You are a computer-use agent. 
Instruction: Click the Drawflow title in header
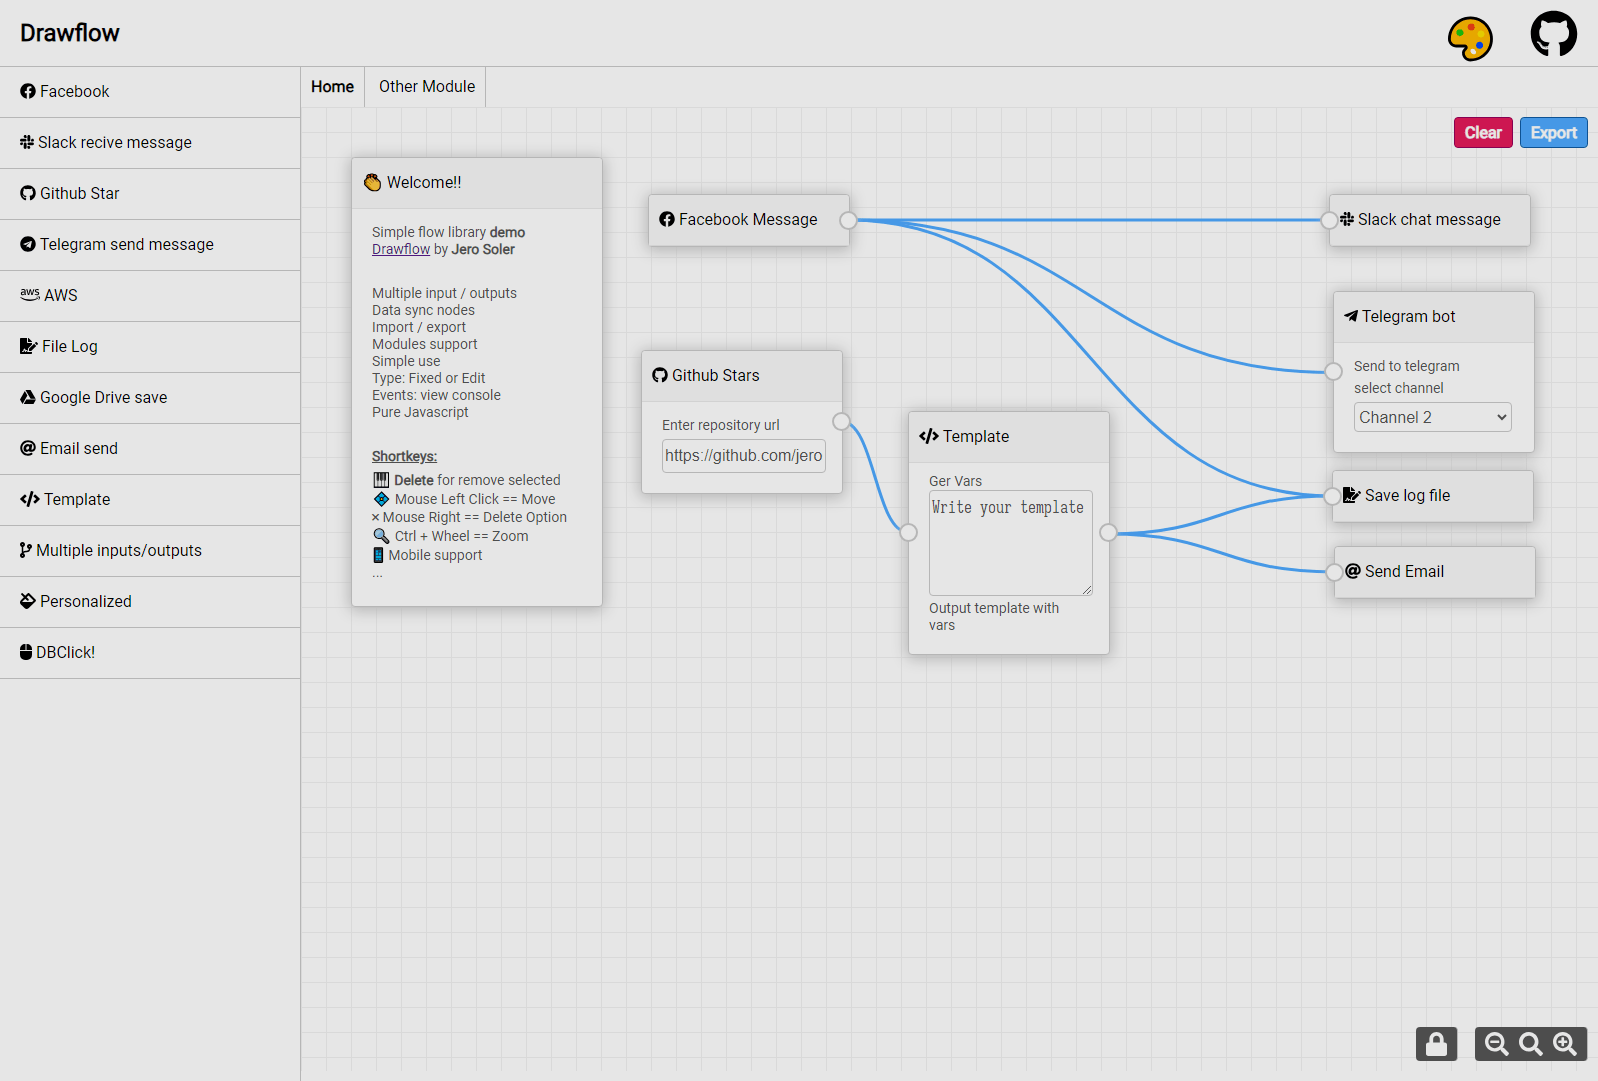(x=70, y=33)
